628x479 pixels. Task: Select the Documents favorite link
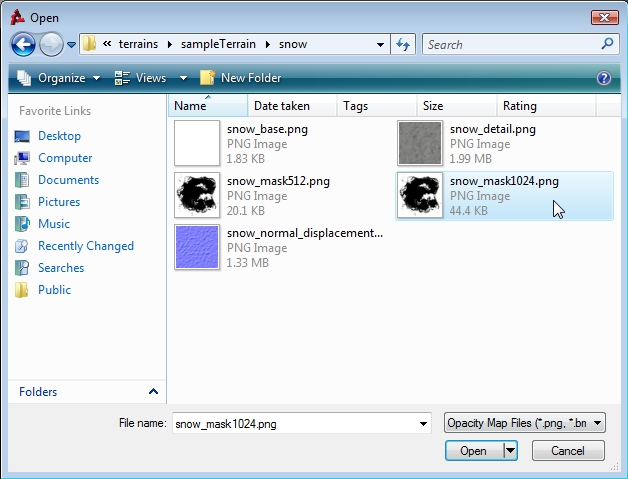pyautogui.click(x=68, y=180)
